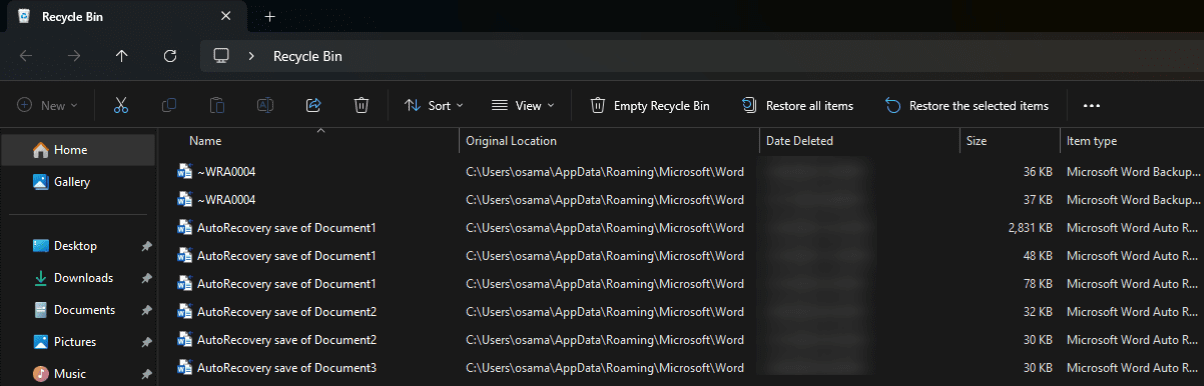Image resolution: width=1204 pixels, height=386 pixels.
Task: Click the PC monitor icon in address bar
Action: tap(222, 56)
